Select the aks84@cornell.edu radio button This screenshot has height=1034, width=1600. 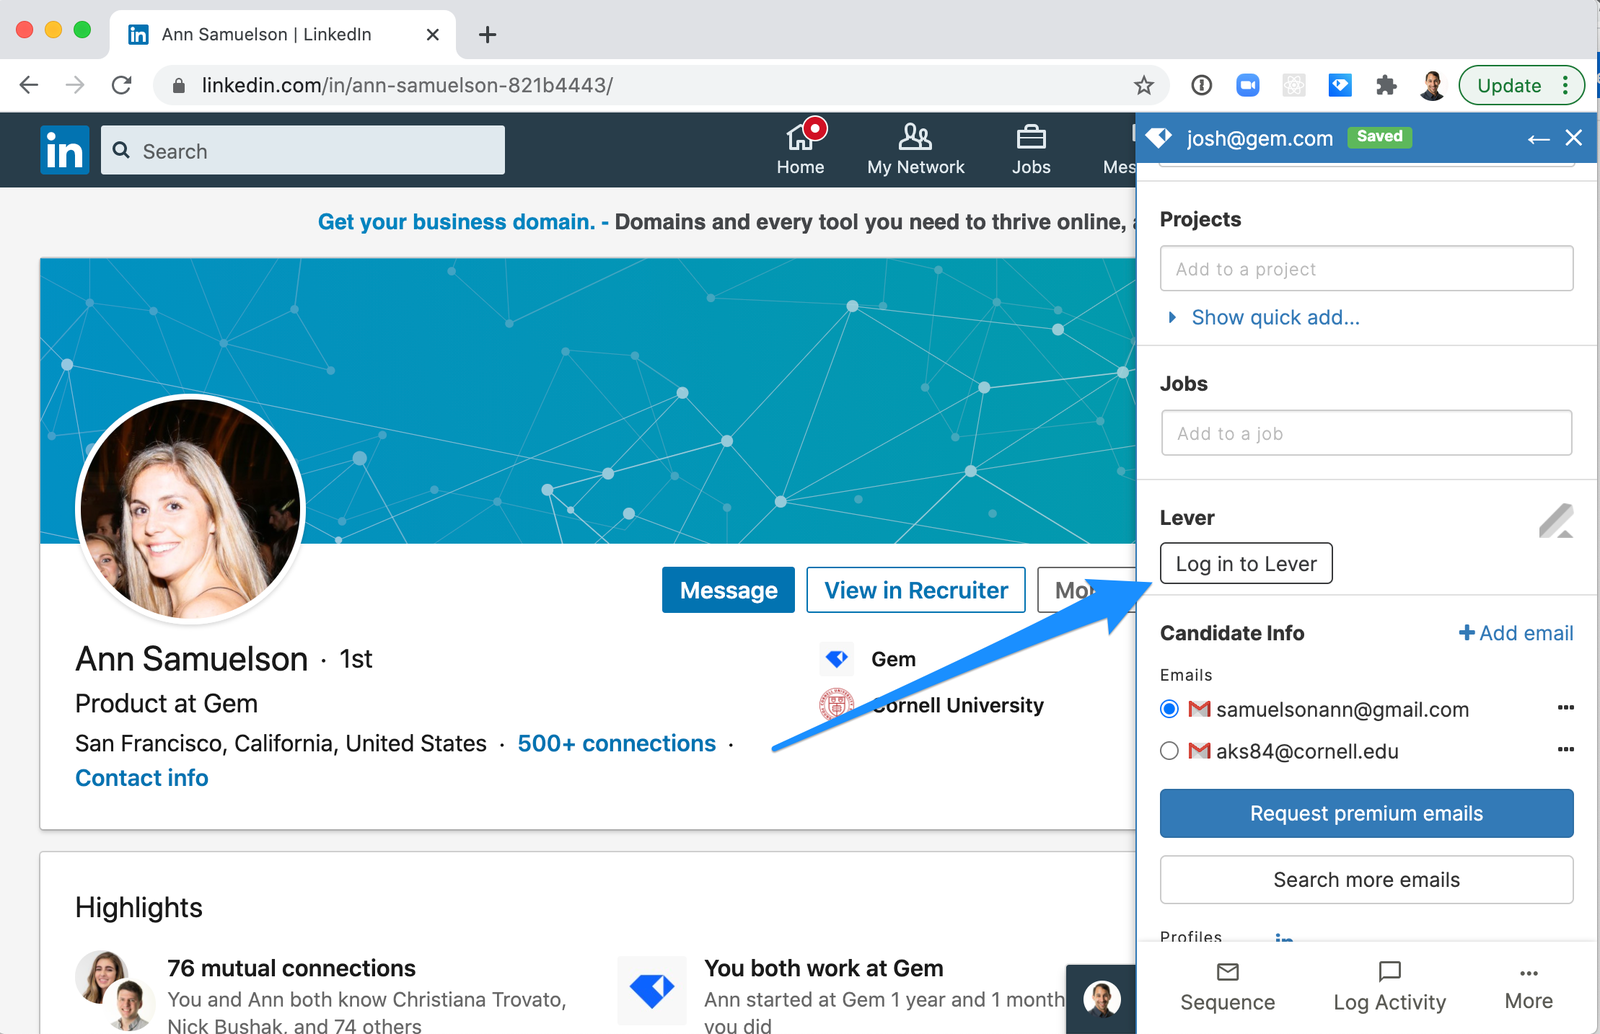[x=1169, y=751]
